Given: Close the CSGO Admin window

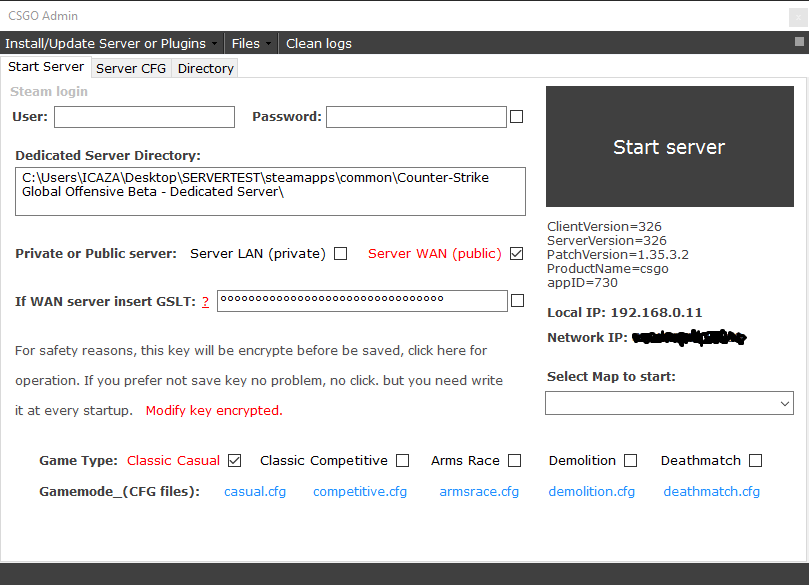Looking at the screenshot, I should coord(798,17).
